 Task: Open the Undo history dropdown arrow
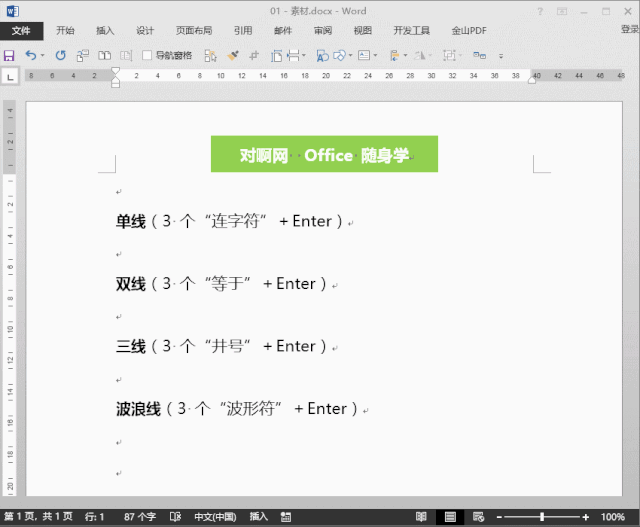[x=42, y=55]
